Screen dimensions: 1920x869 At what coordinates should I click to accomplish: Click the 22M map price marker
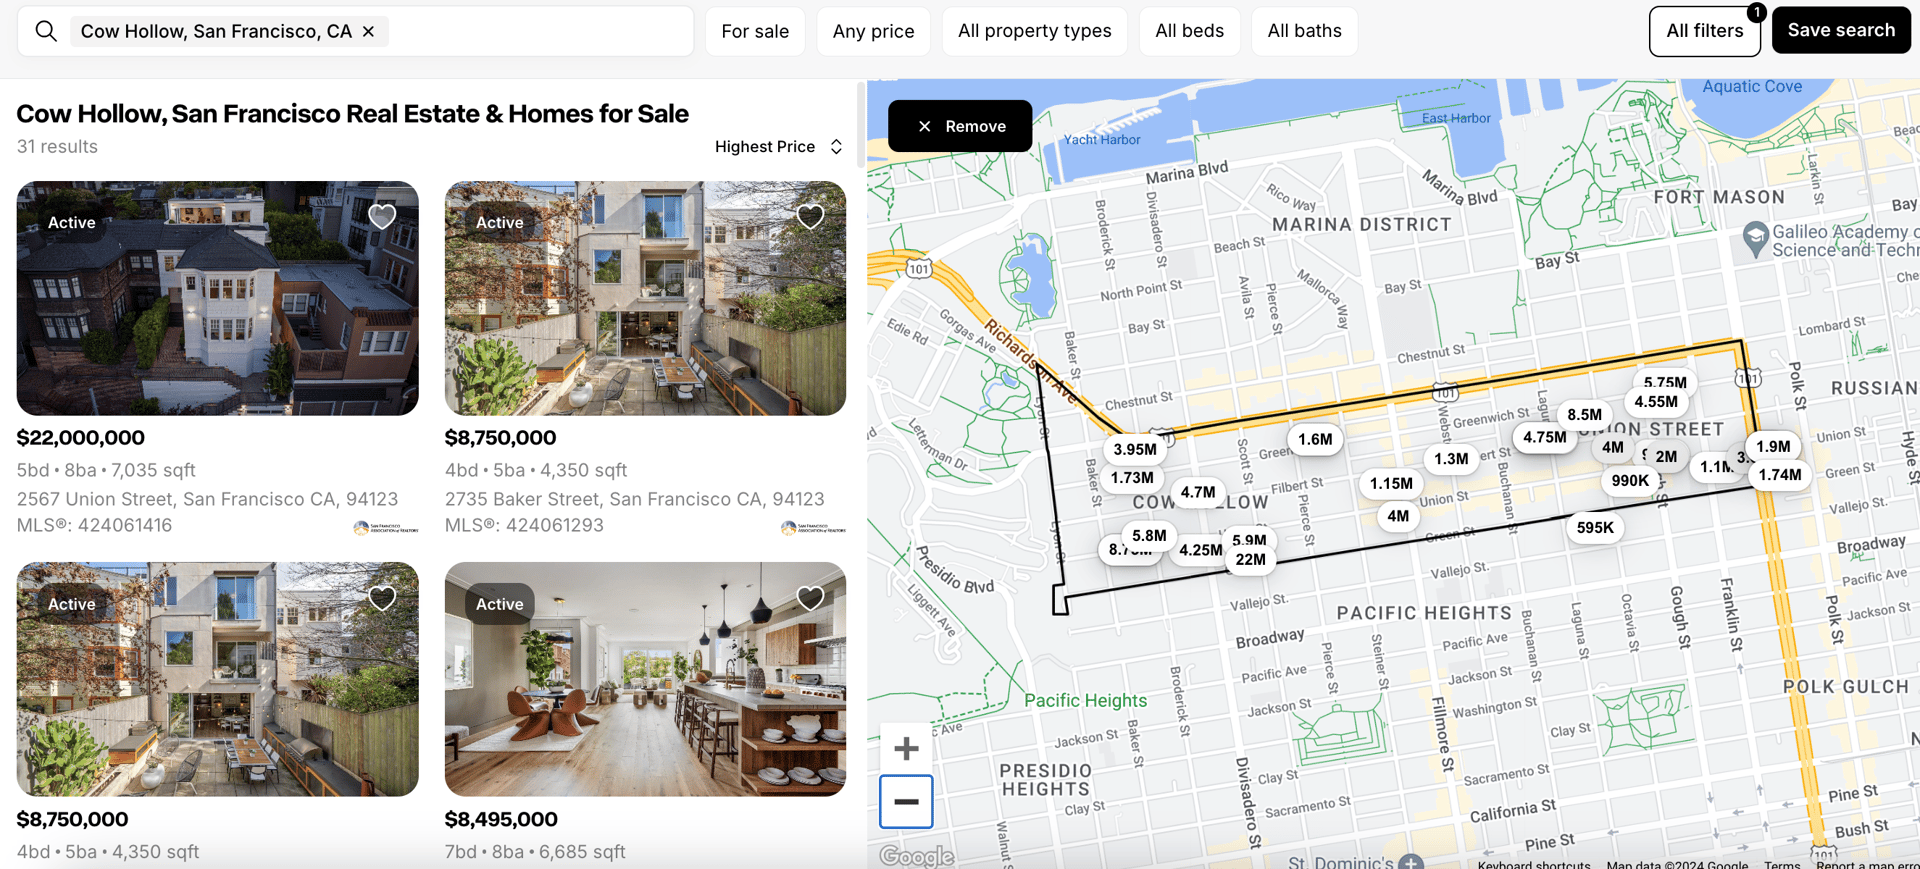tap(1250, 559)
